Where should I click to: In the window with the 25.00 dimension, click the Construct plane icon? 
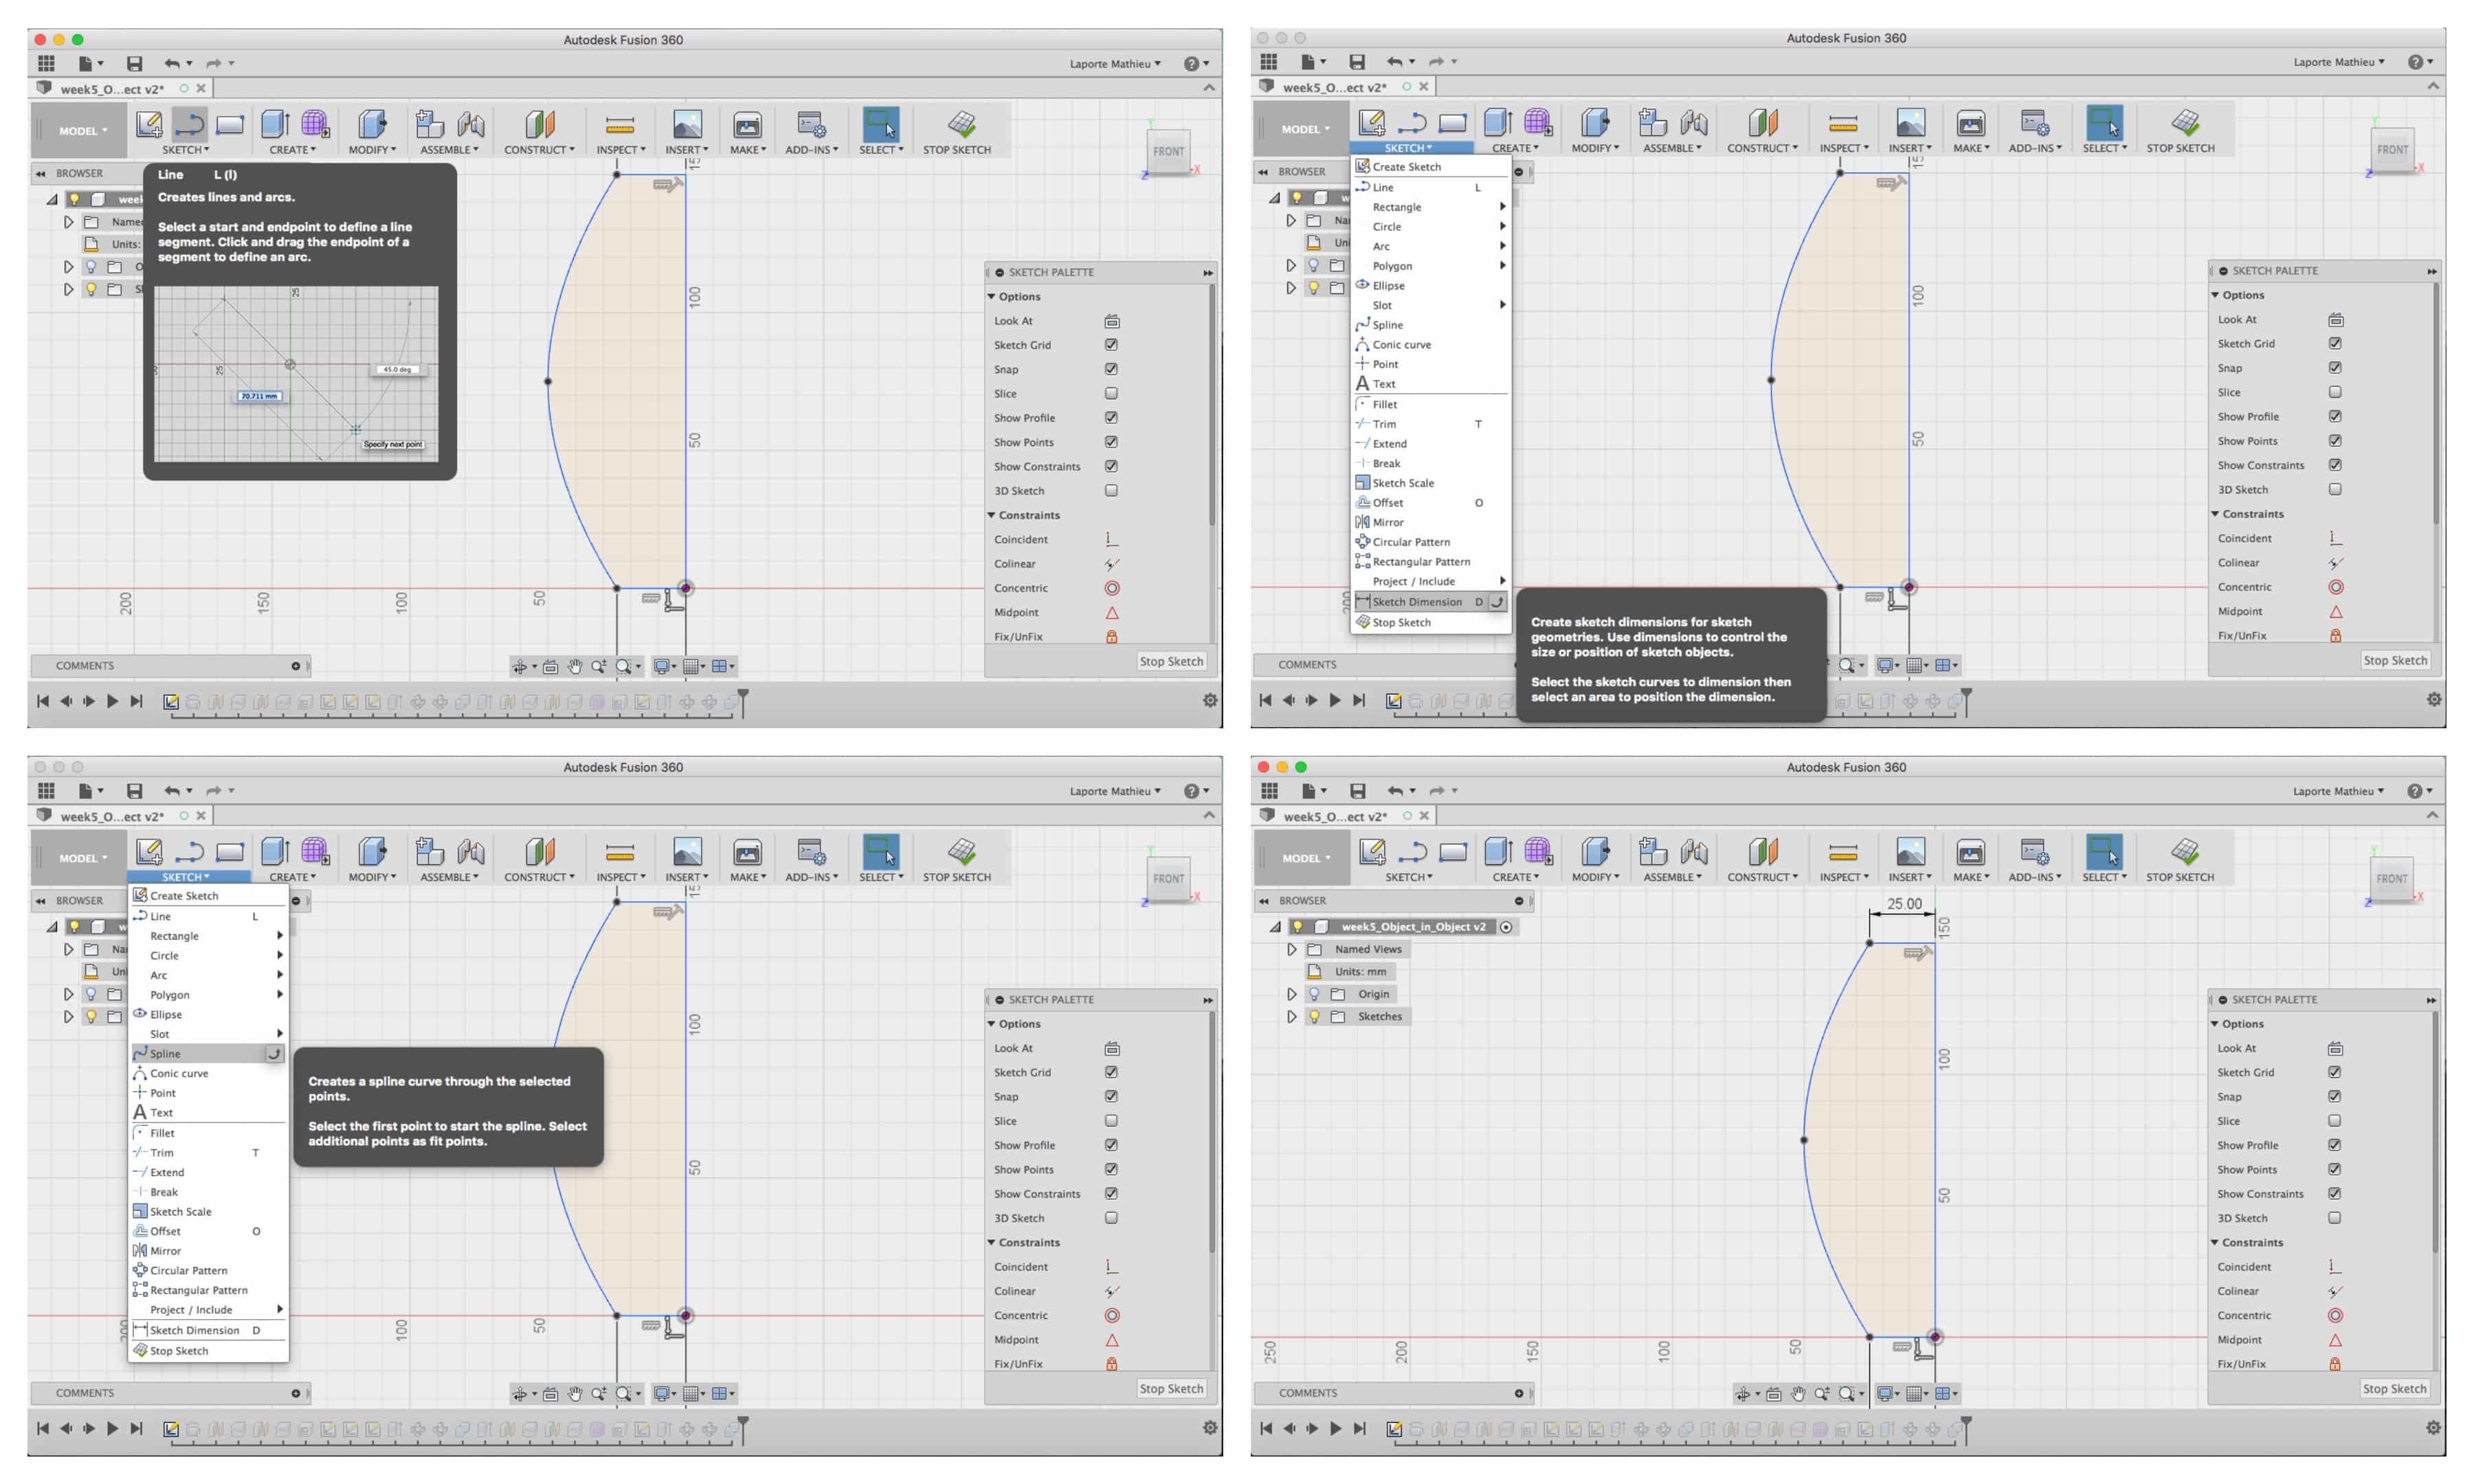(1762, 852)
